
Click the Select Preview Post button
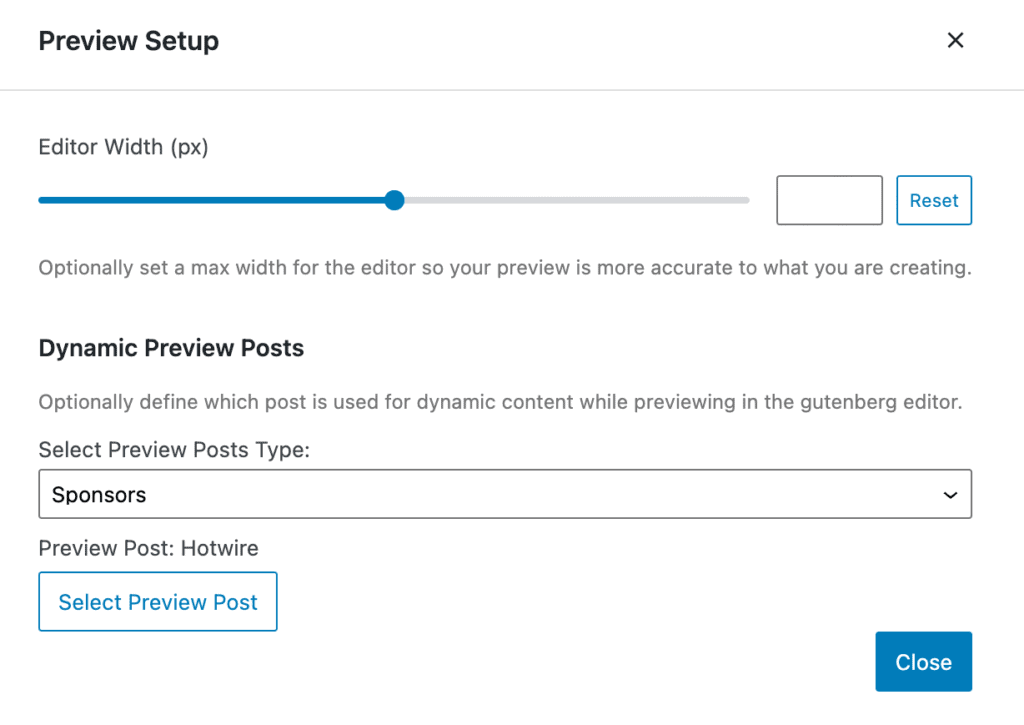pyautogui.click(x=158, y=602)
